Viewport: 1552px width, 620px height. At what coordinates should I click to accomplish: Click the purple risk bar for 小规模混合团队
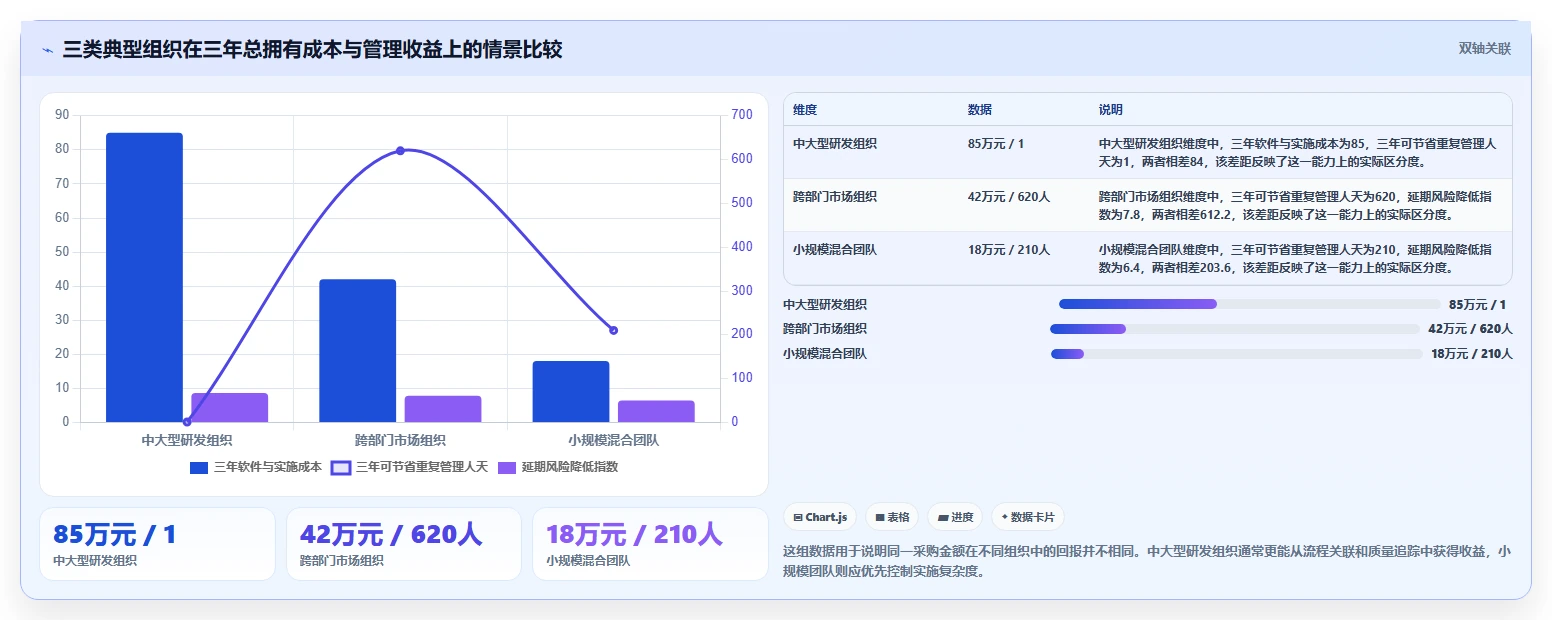point(656,411)
